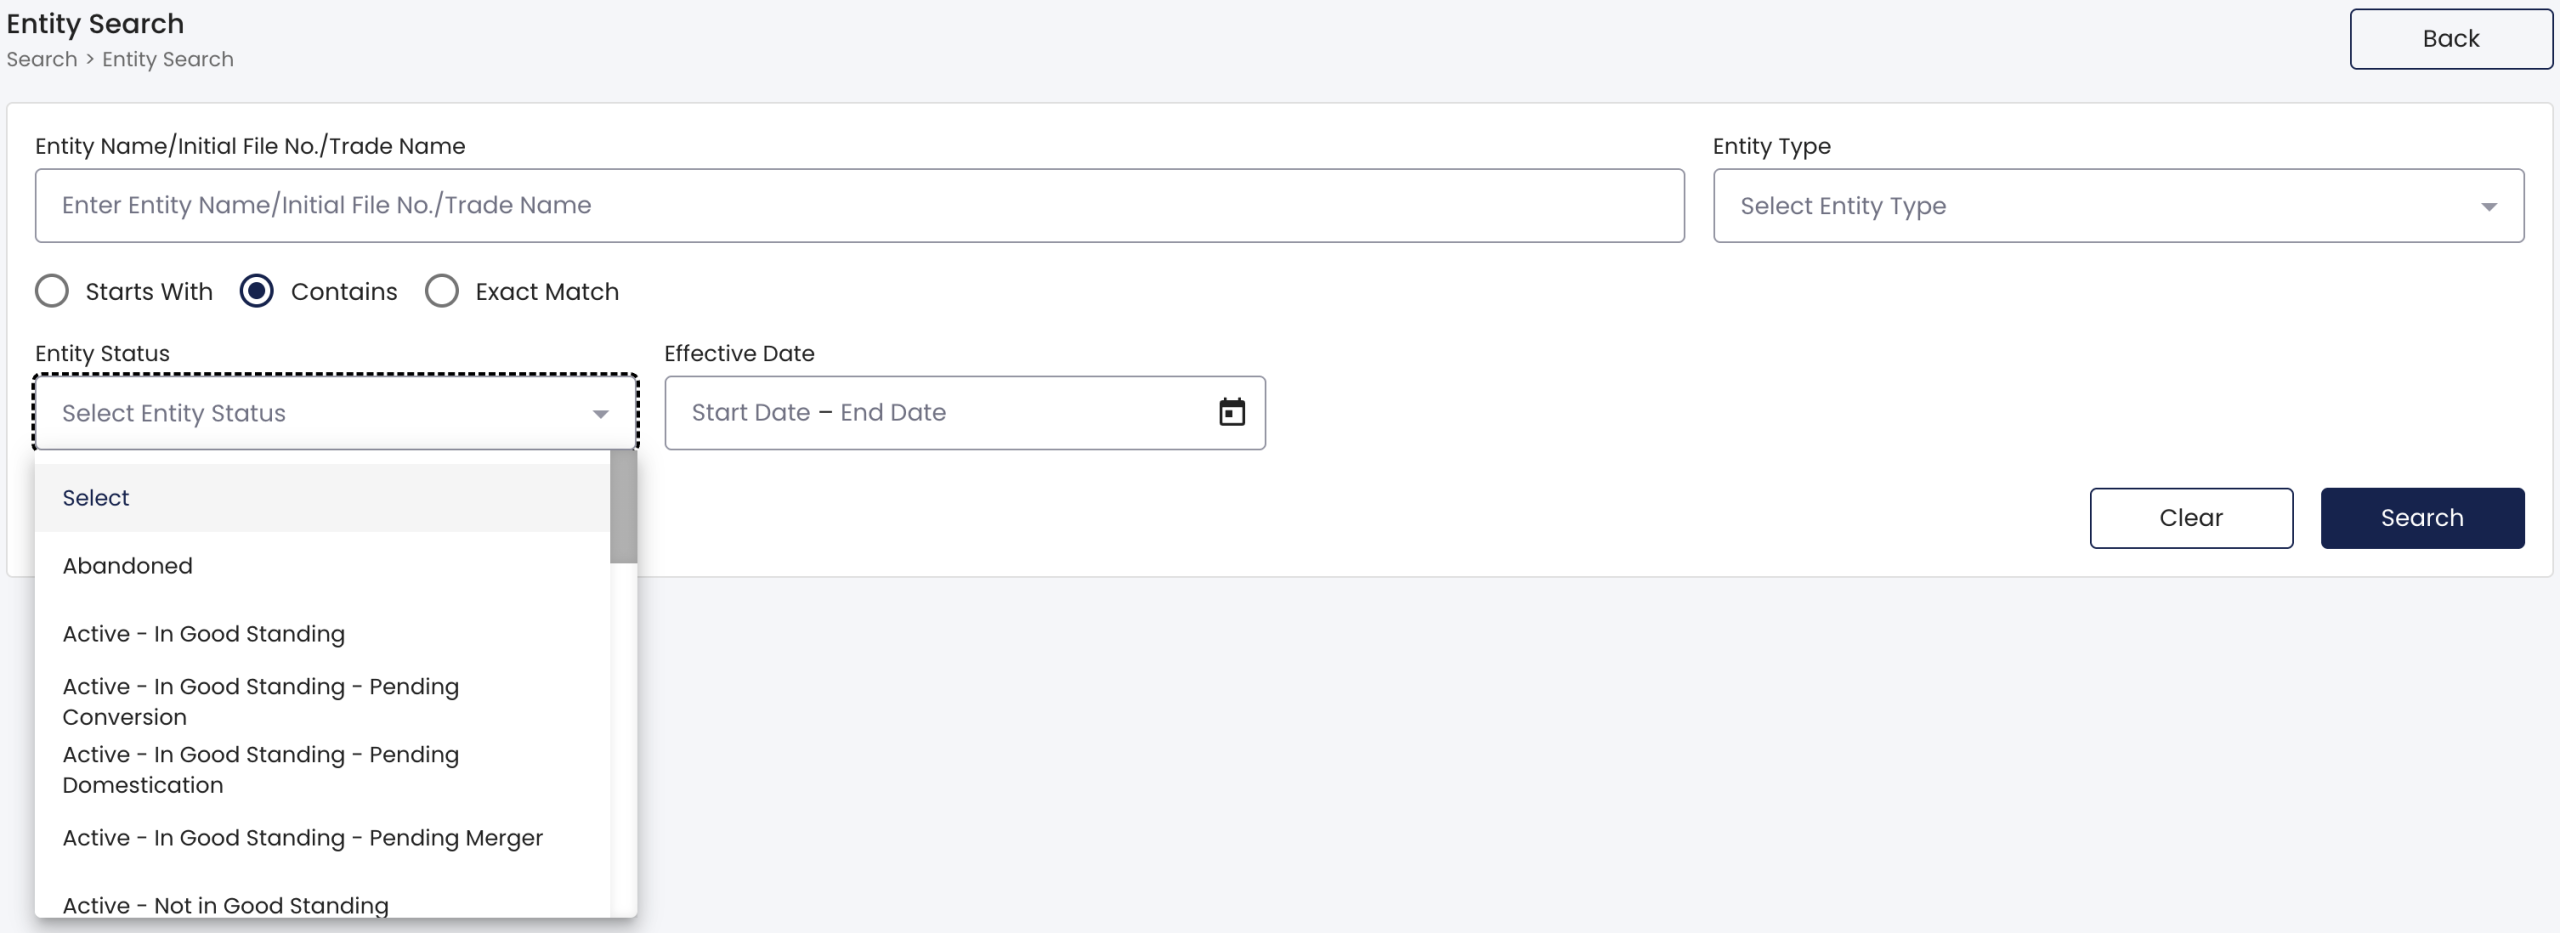
Task: Go back using the Back button
Action: tap(2450, 39)
